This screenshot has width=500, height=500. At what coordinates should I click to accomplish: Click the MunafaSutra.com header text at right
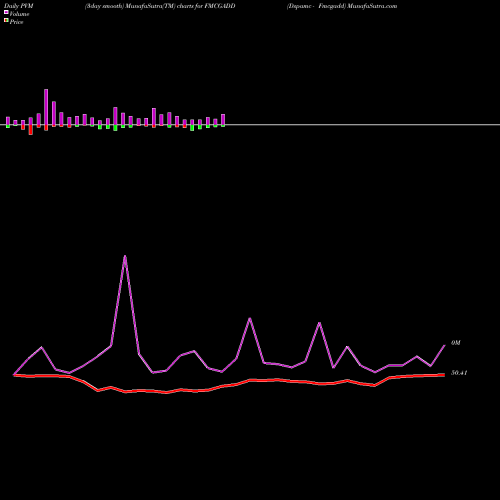click(342, 6)
